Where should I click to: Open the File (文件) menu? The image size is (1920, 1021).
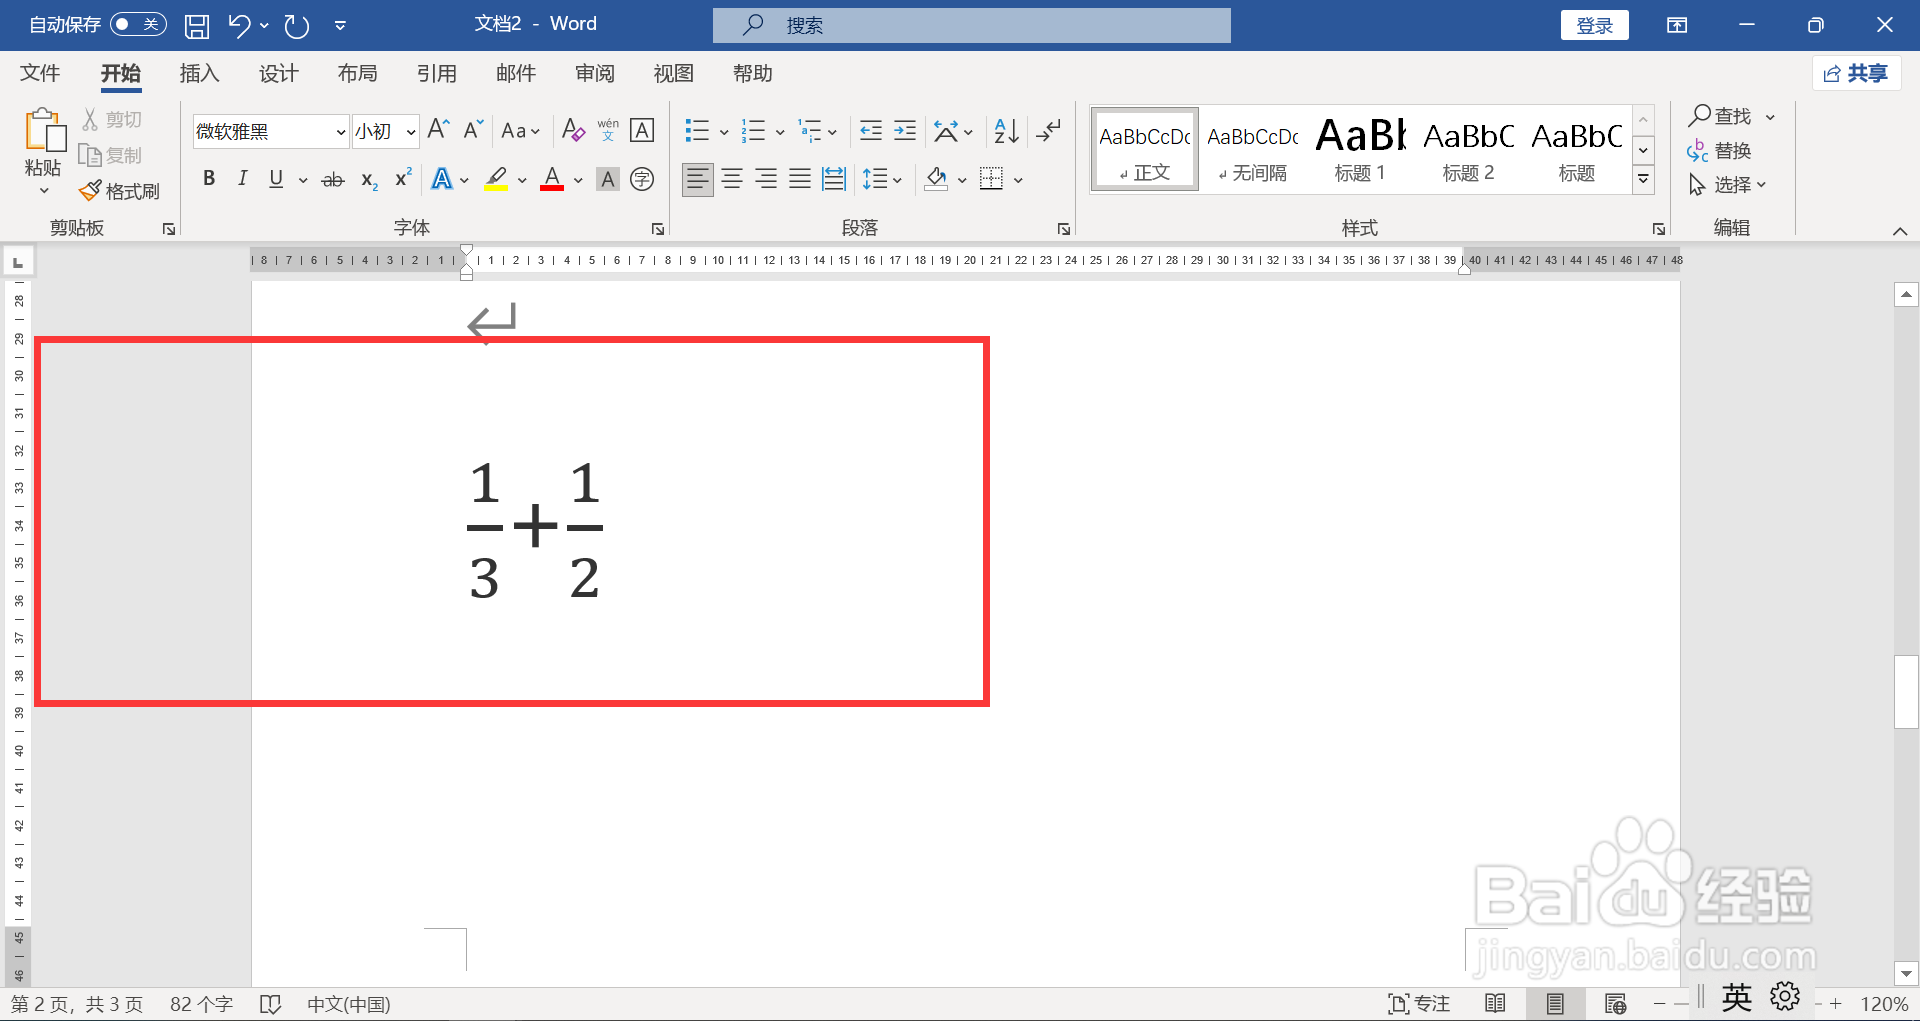[40, 73]
